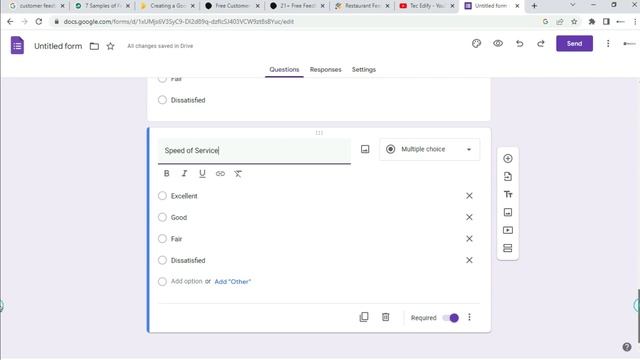Open browser extensions puzzle icon
The width and height of the screenshot is (640, 360).
591,22
